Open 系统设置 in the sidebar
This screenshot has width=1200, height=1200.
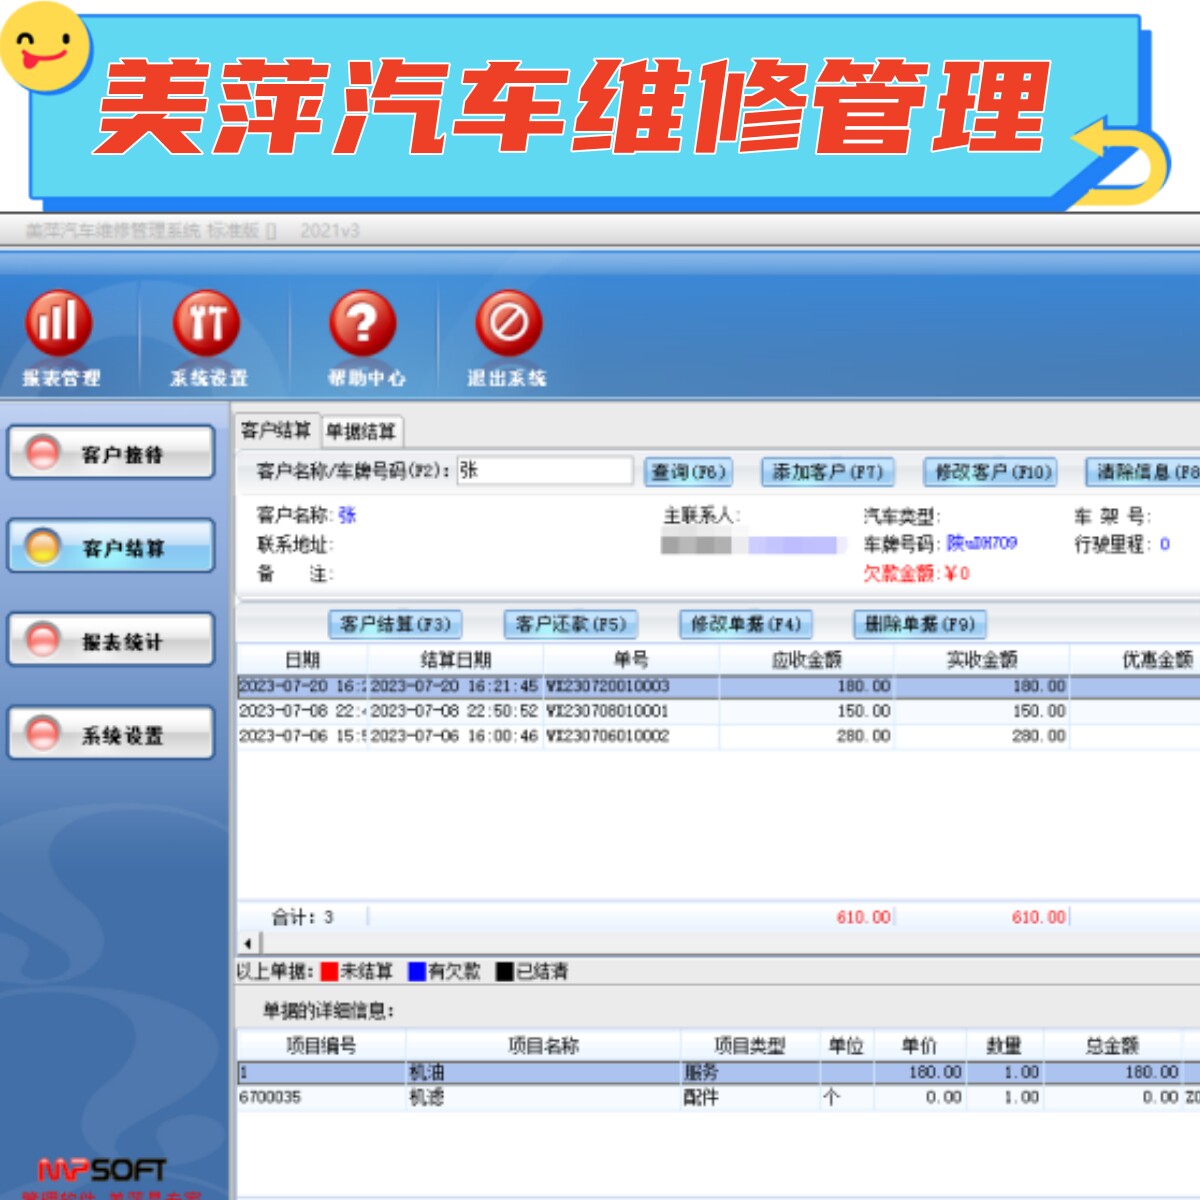coord(111,734)
